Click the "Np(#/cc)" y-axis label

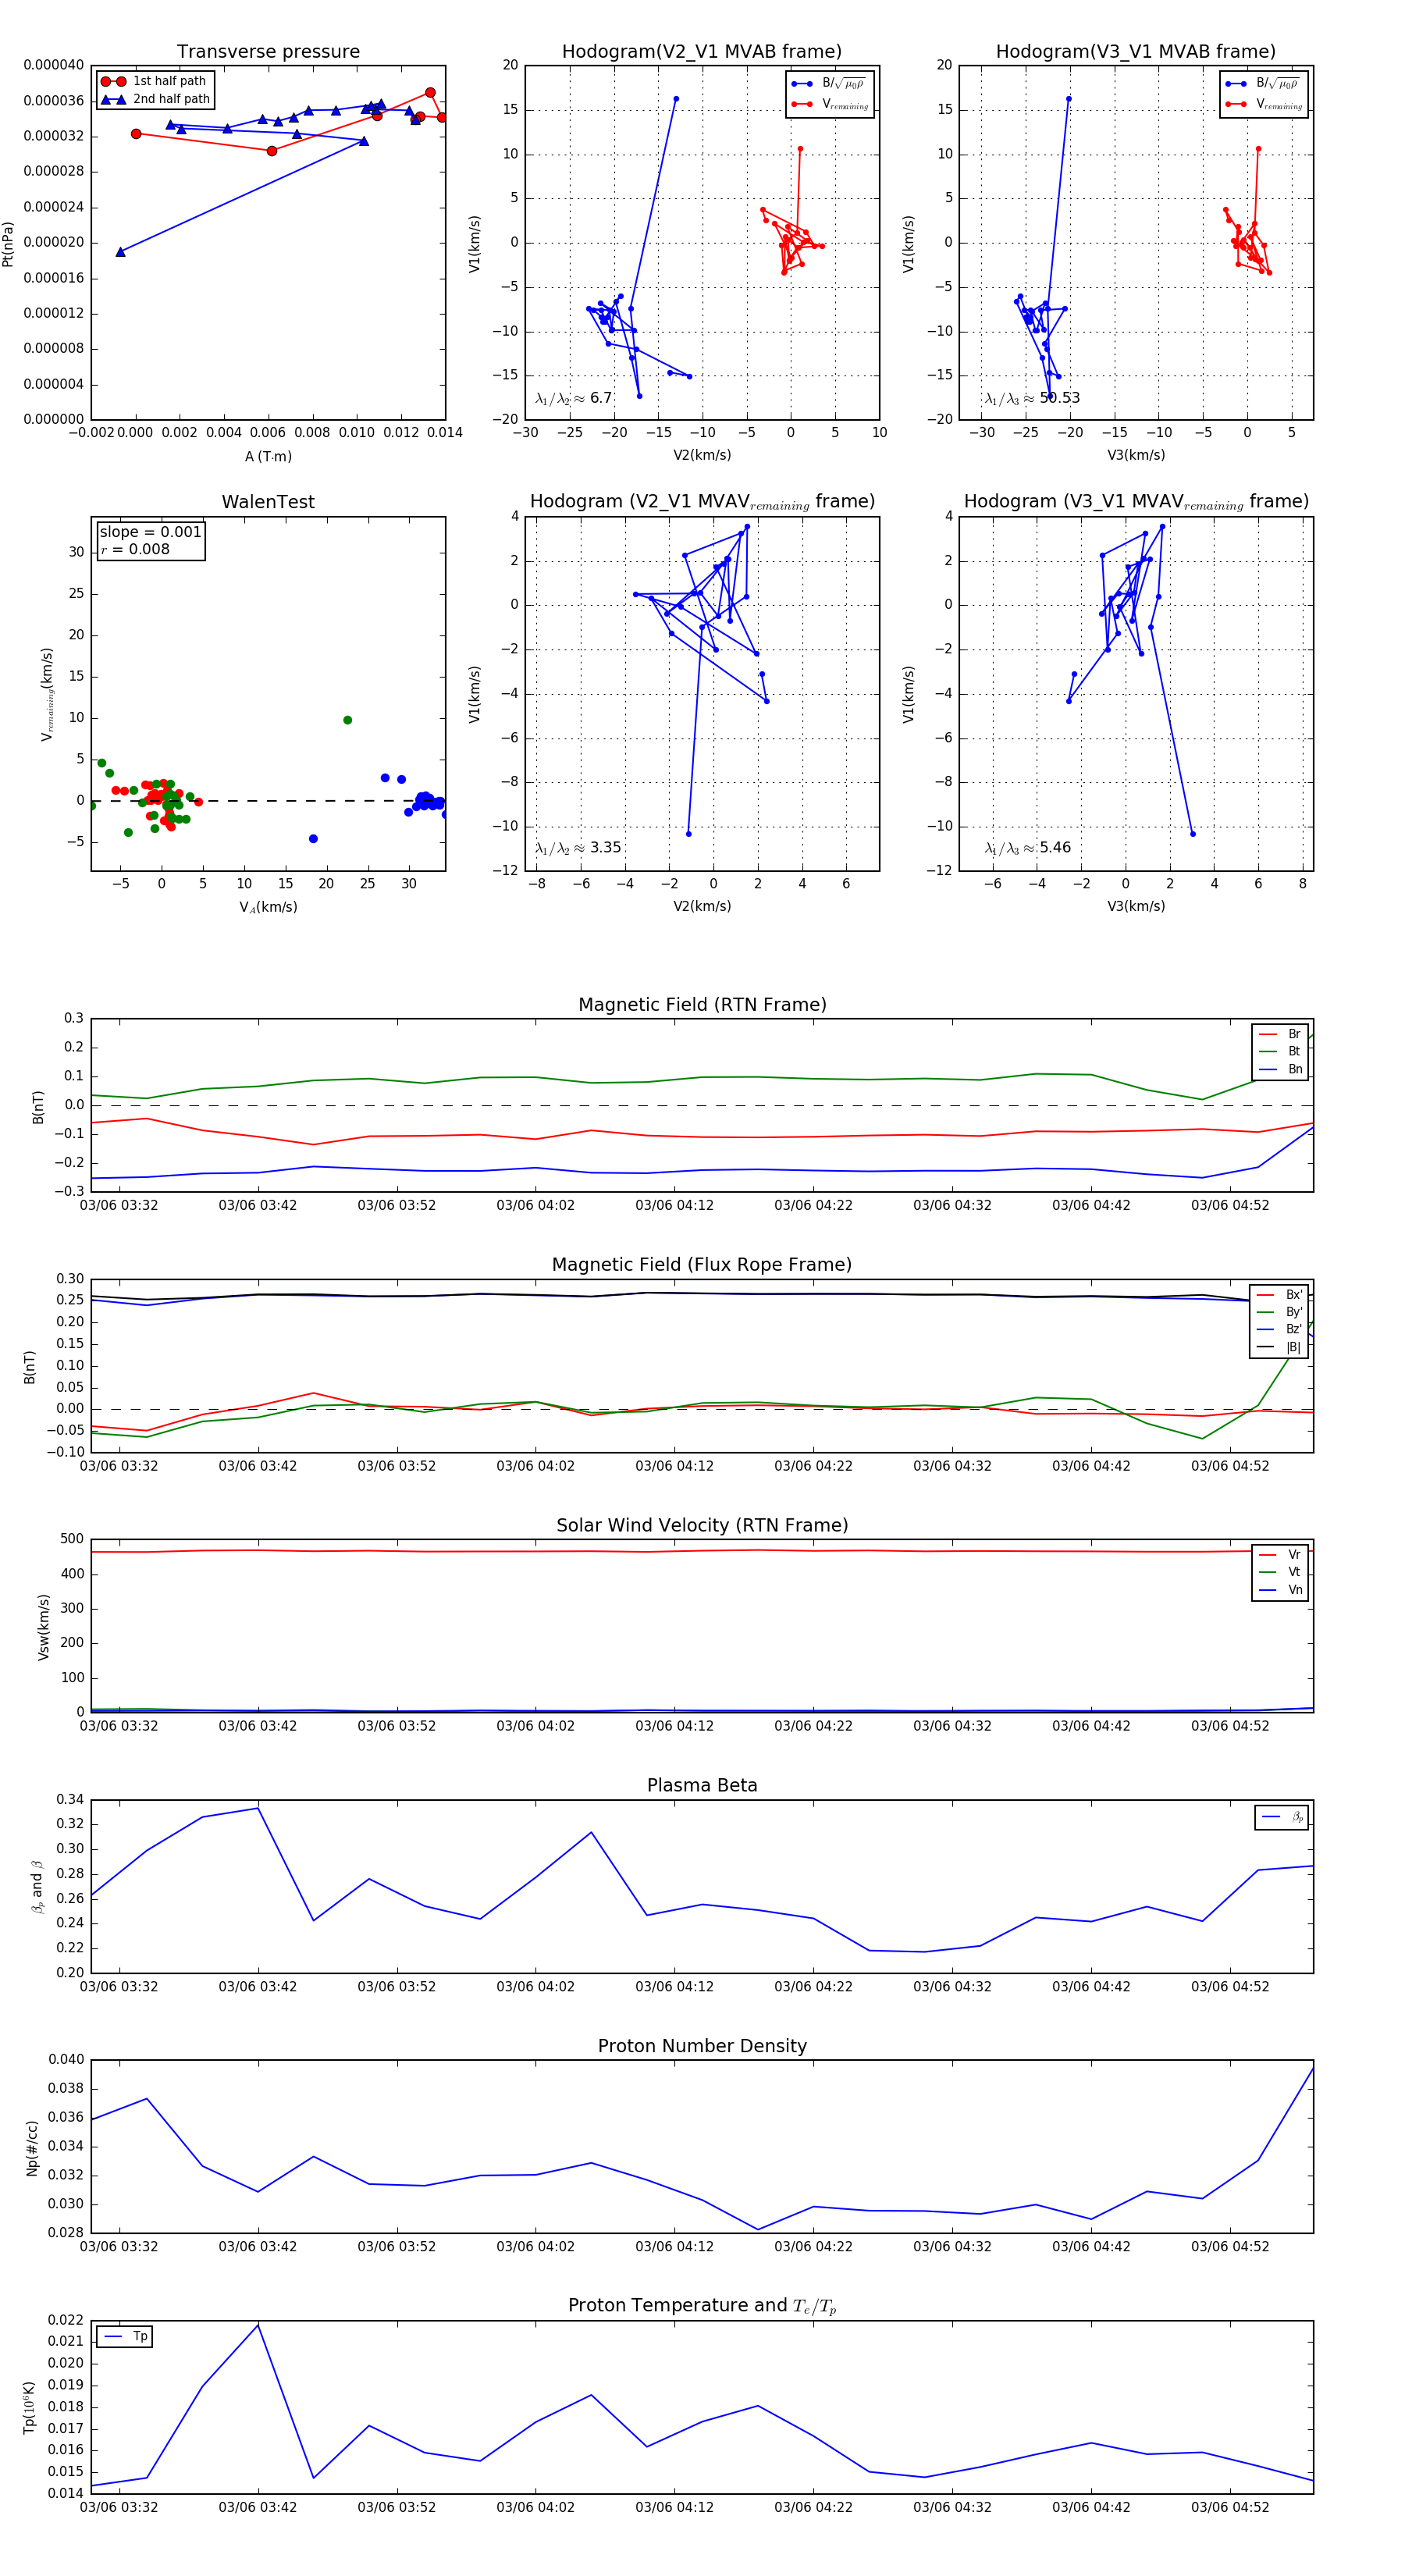tap(32, 2148)
